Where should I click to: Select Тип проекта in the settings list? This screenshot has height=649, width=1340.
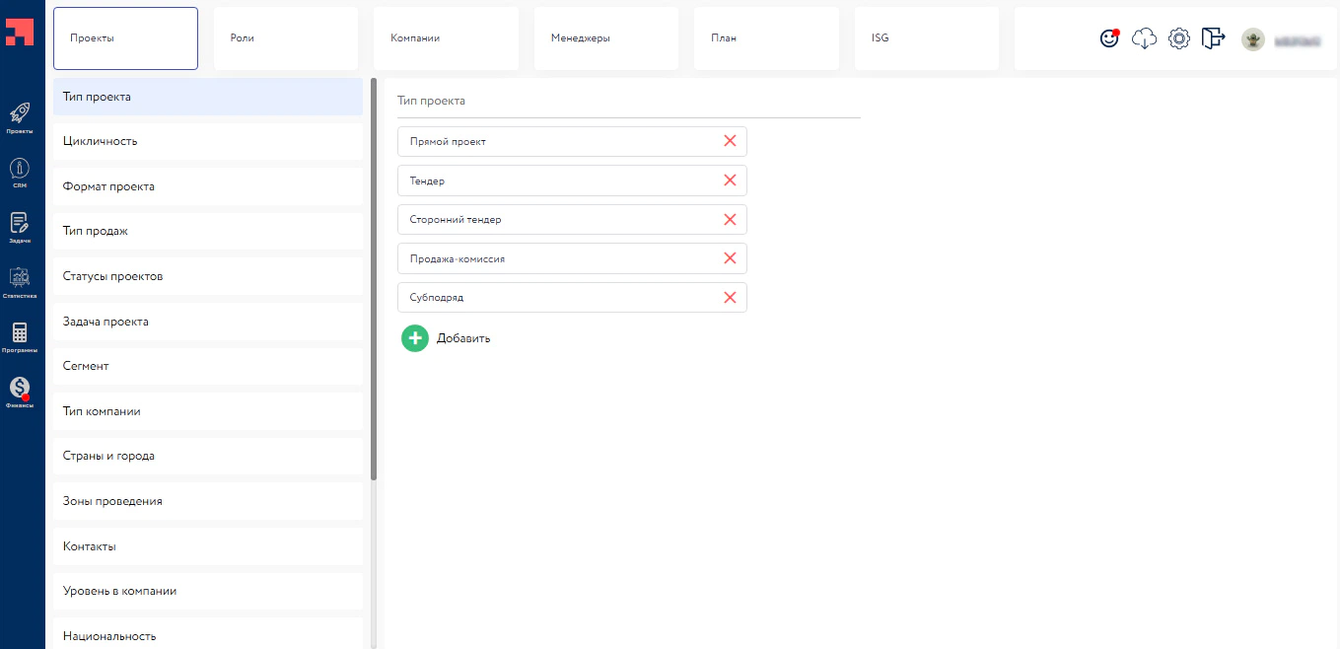coord(208,97)
